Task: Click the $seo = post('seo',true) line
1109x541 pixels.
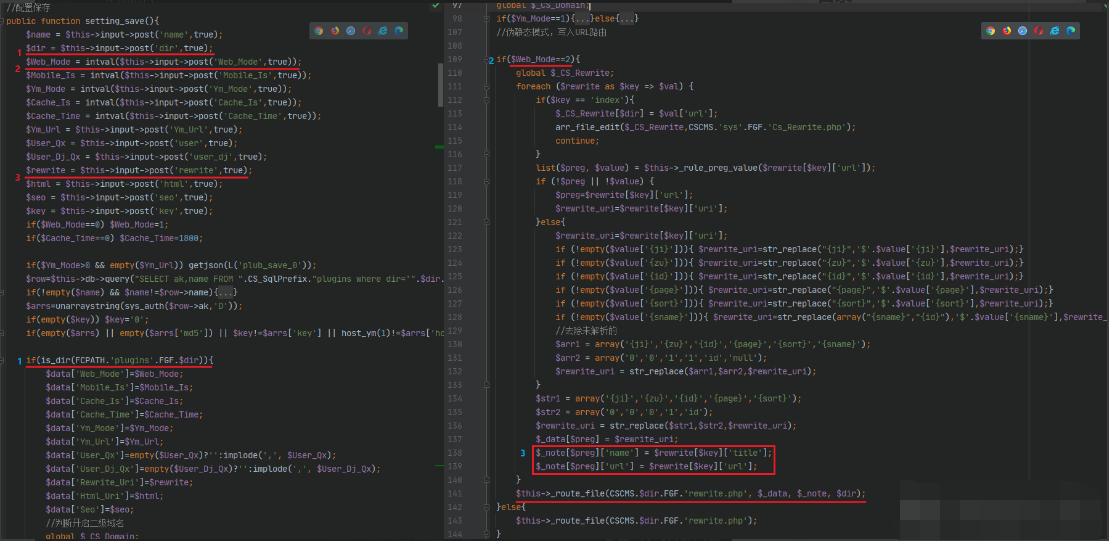Action: point(120,197)
